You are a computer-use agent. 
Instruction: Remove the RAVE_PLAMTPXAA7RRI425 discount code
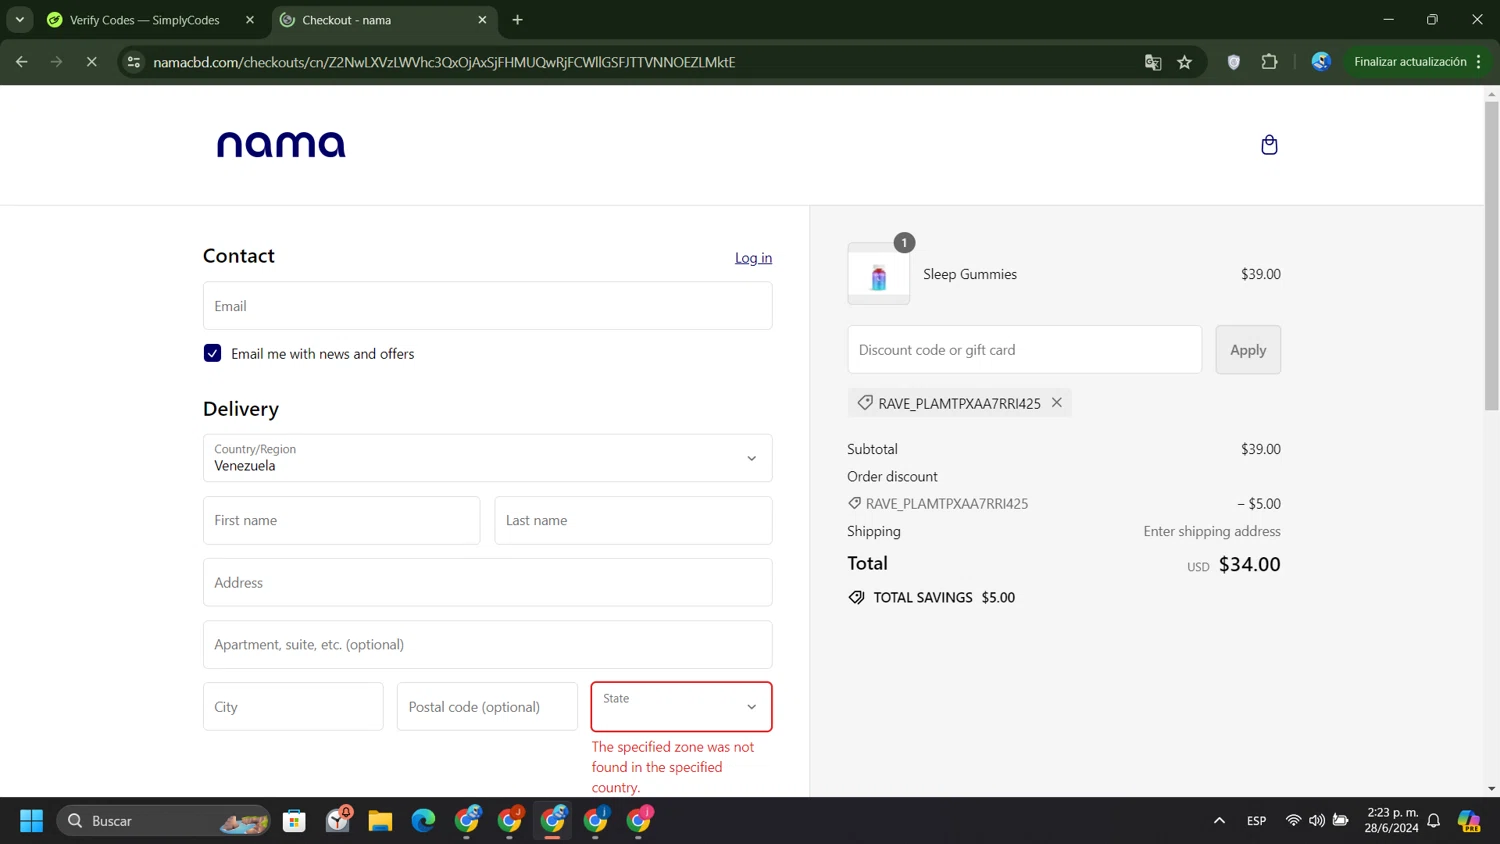coord(1057,403)
